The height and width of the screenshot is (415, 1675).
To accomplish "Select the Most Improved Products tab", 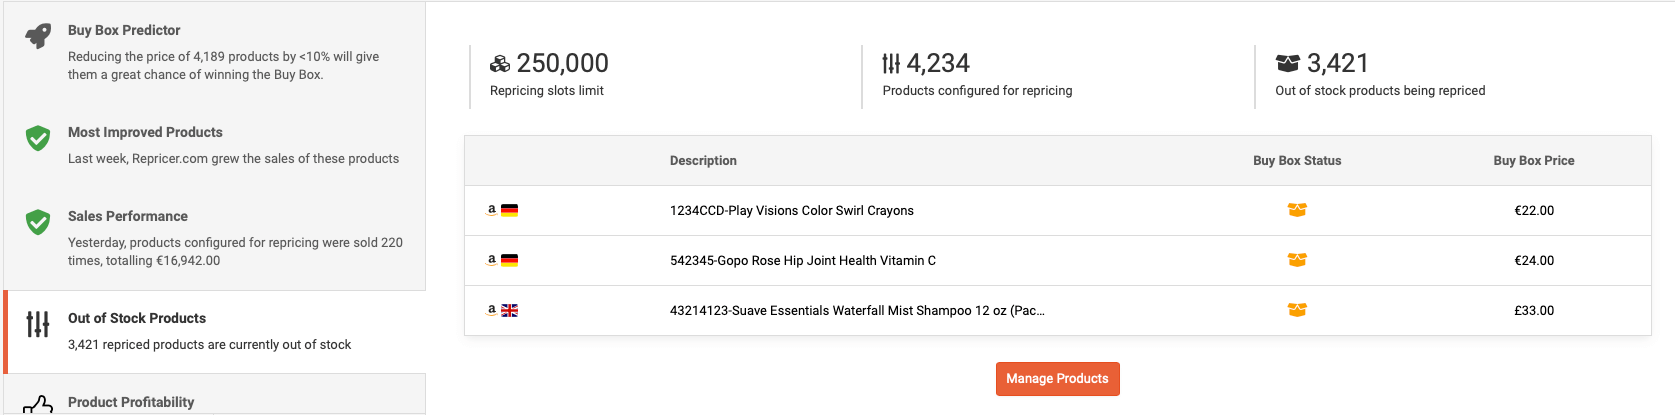I will coord(145,132).
